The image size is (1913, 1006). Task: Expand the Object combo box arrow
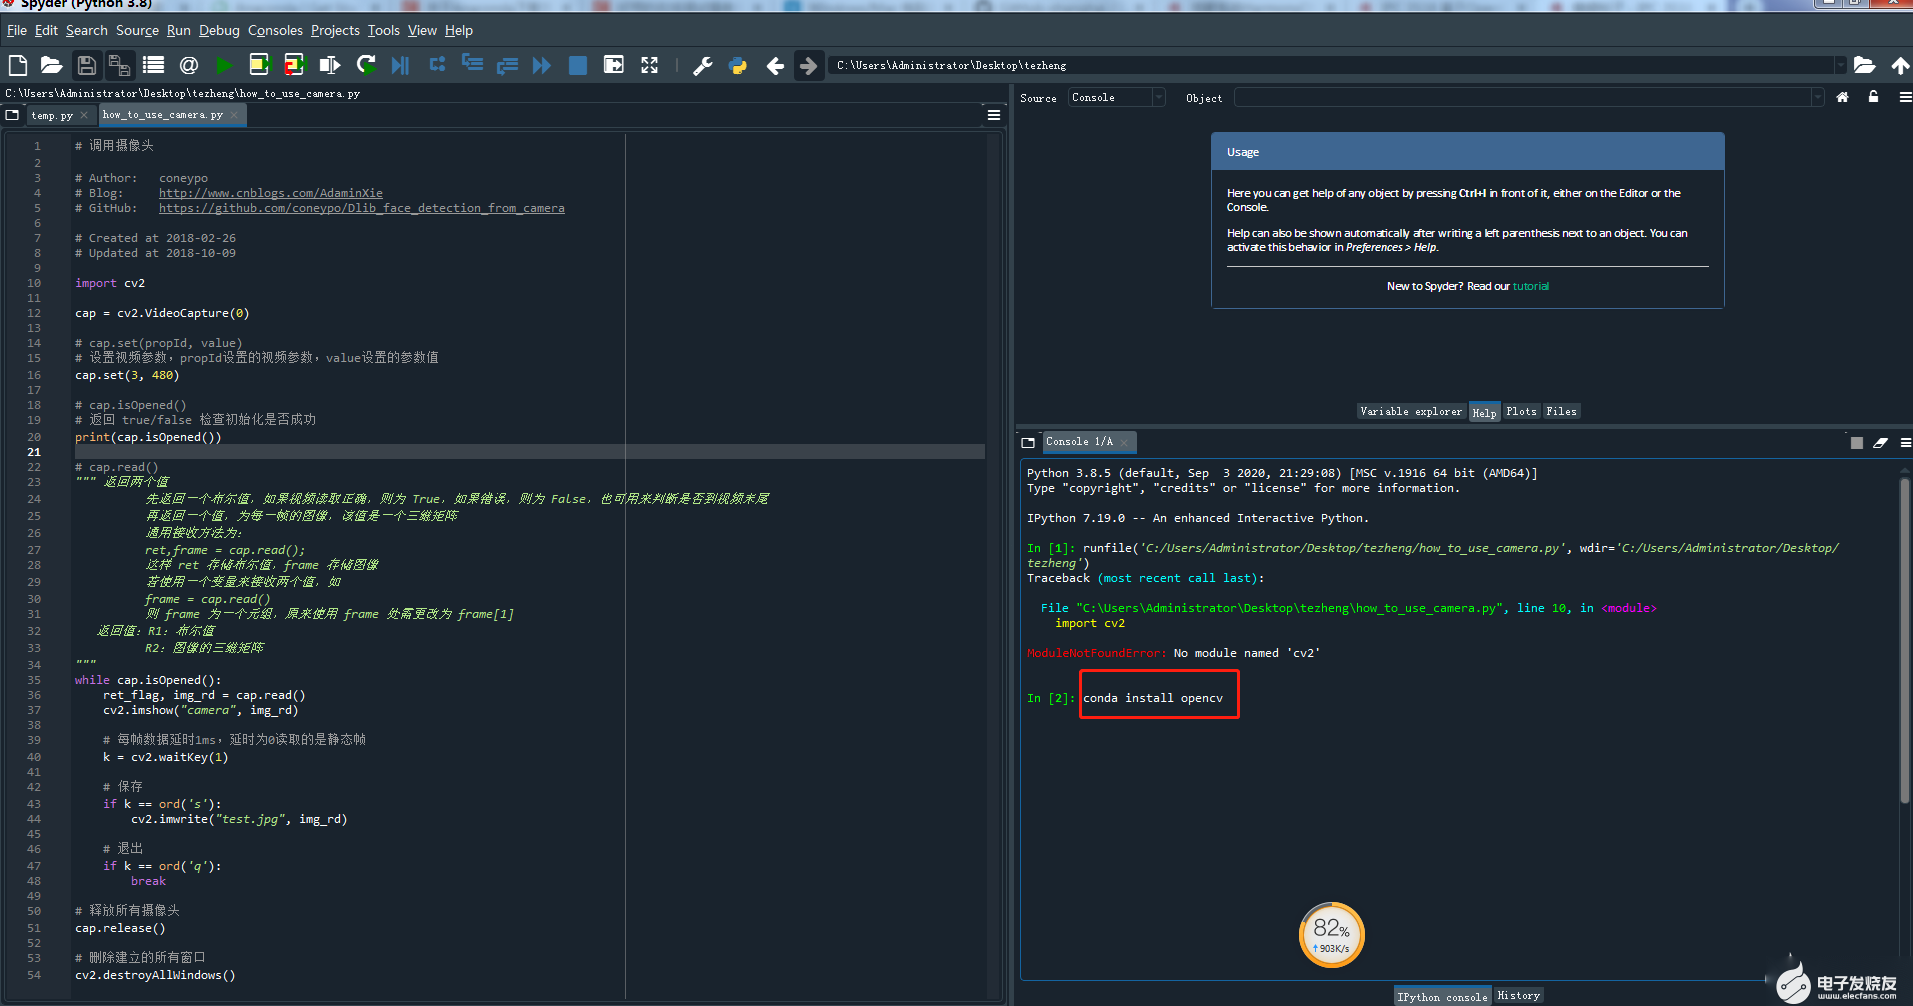pyautogui.click(x=1817, y=97)
